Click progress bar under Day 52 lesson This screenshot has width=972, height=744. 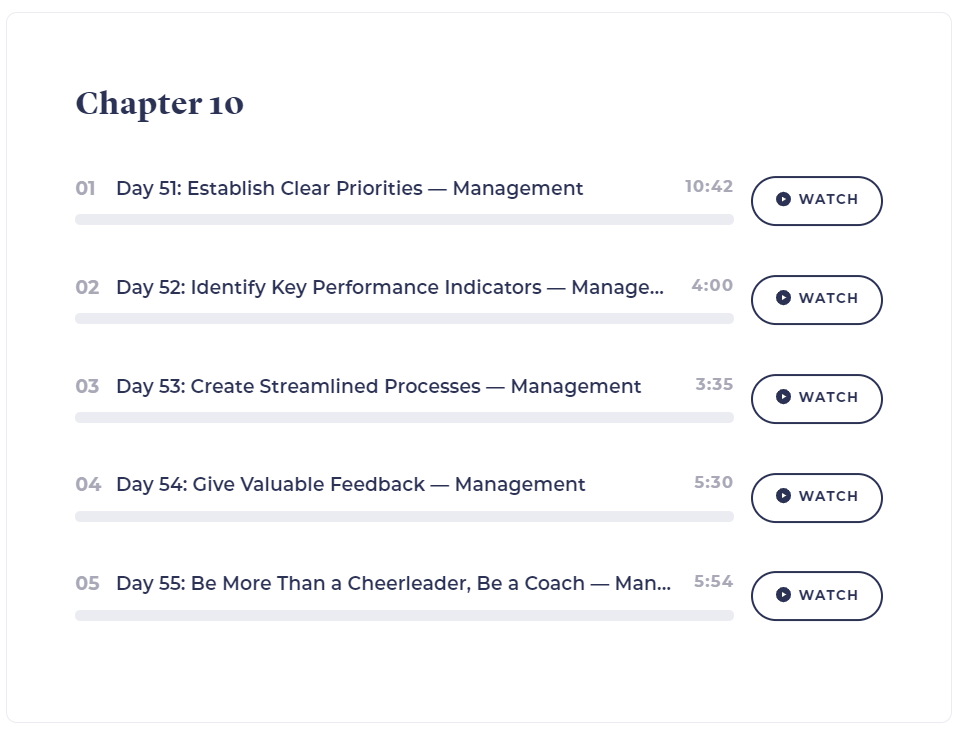tap(404, 319)
